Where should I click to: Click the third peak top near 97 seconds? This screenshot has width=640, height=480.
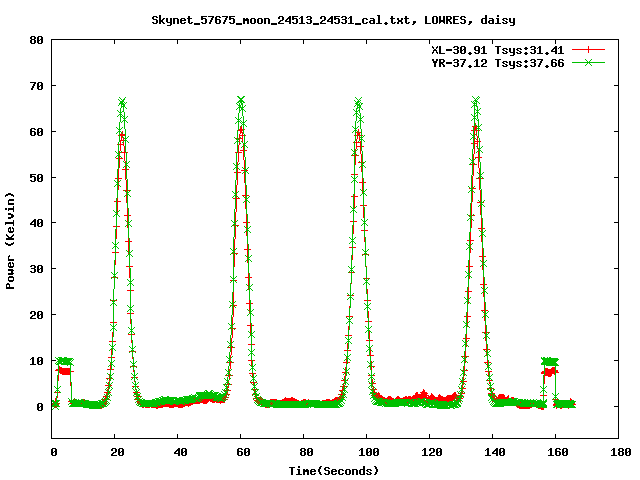pos(358,102)
